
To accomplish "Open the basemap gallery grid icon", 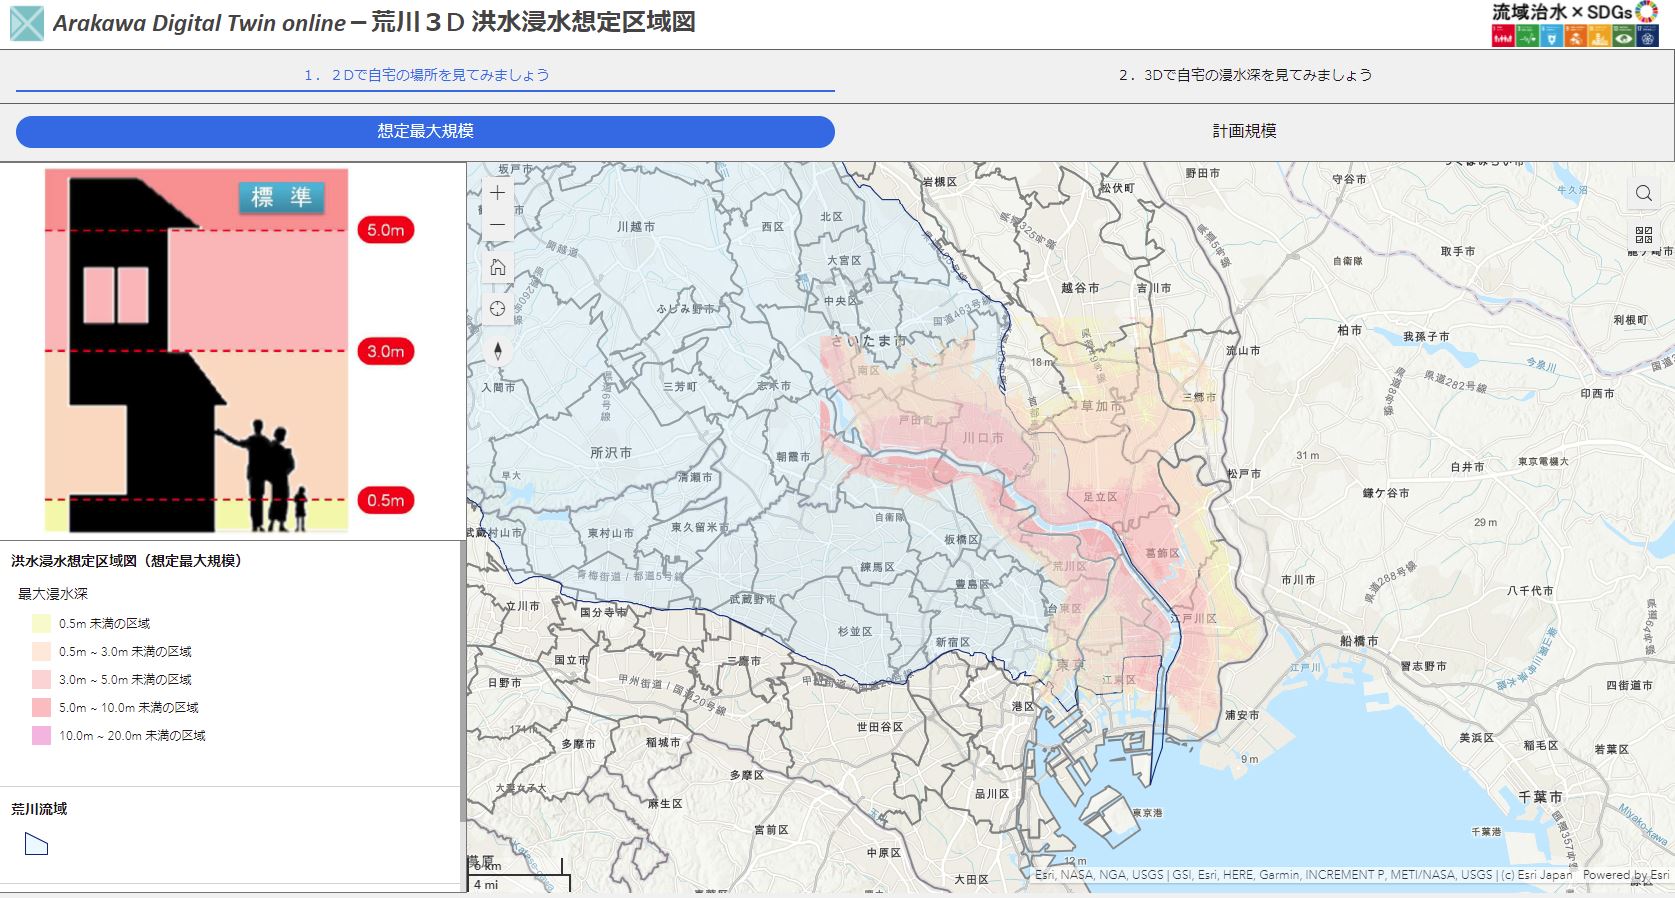I will pos(1643,235).
